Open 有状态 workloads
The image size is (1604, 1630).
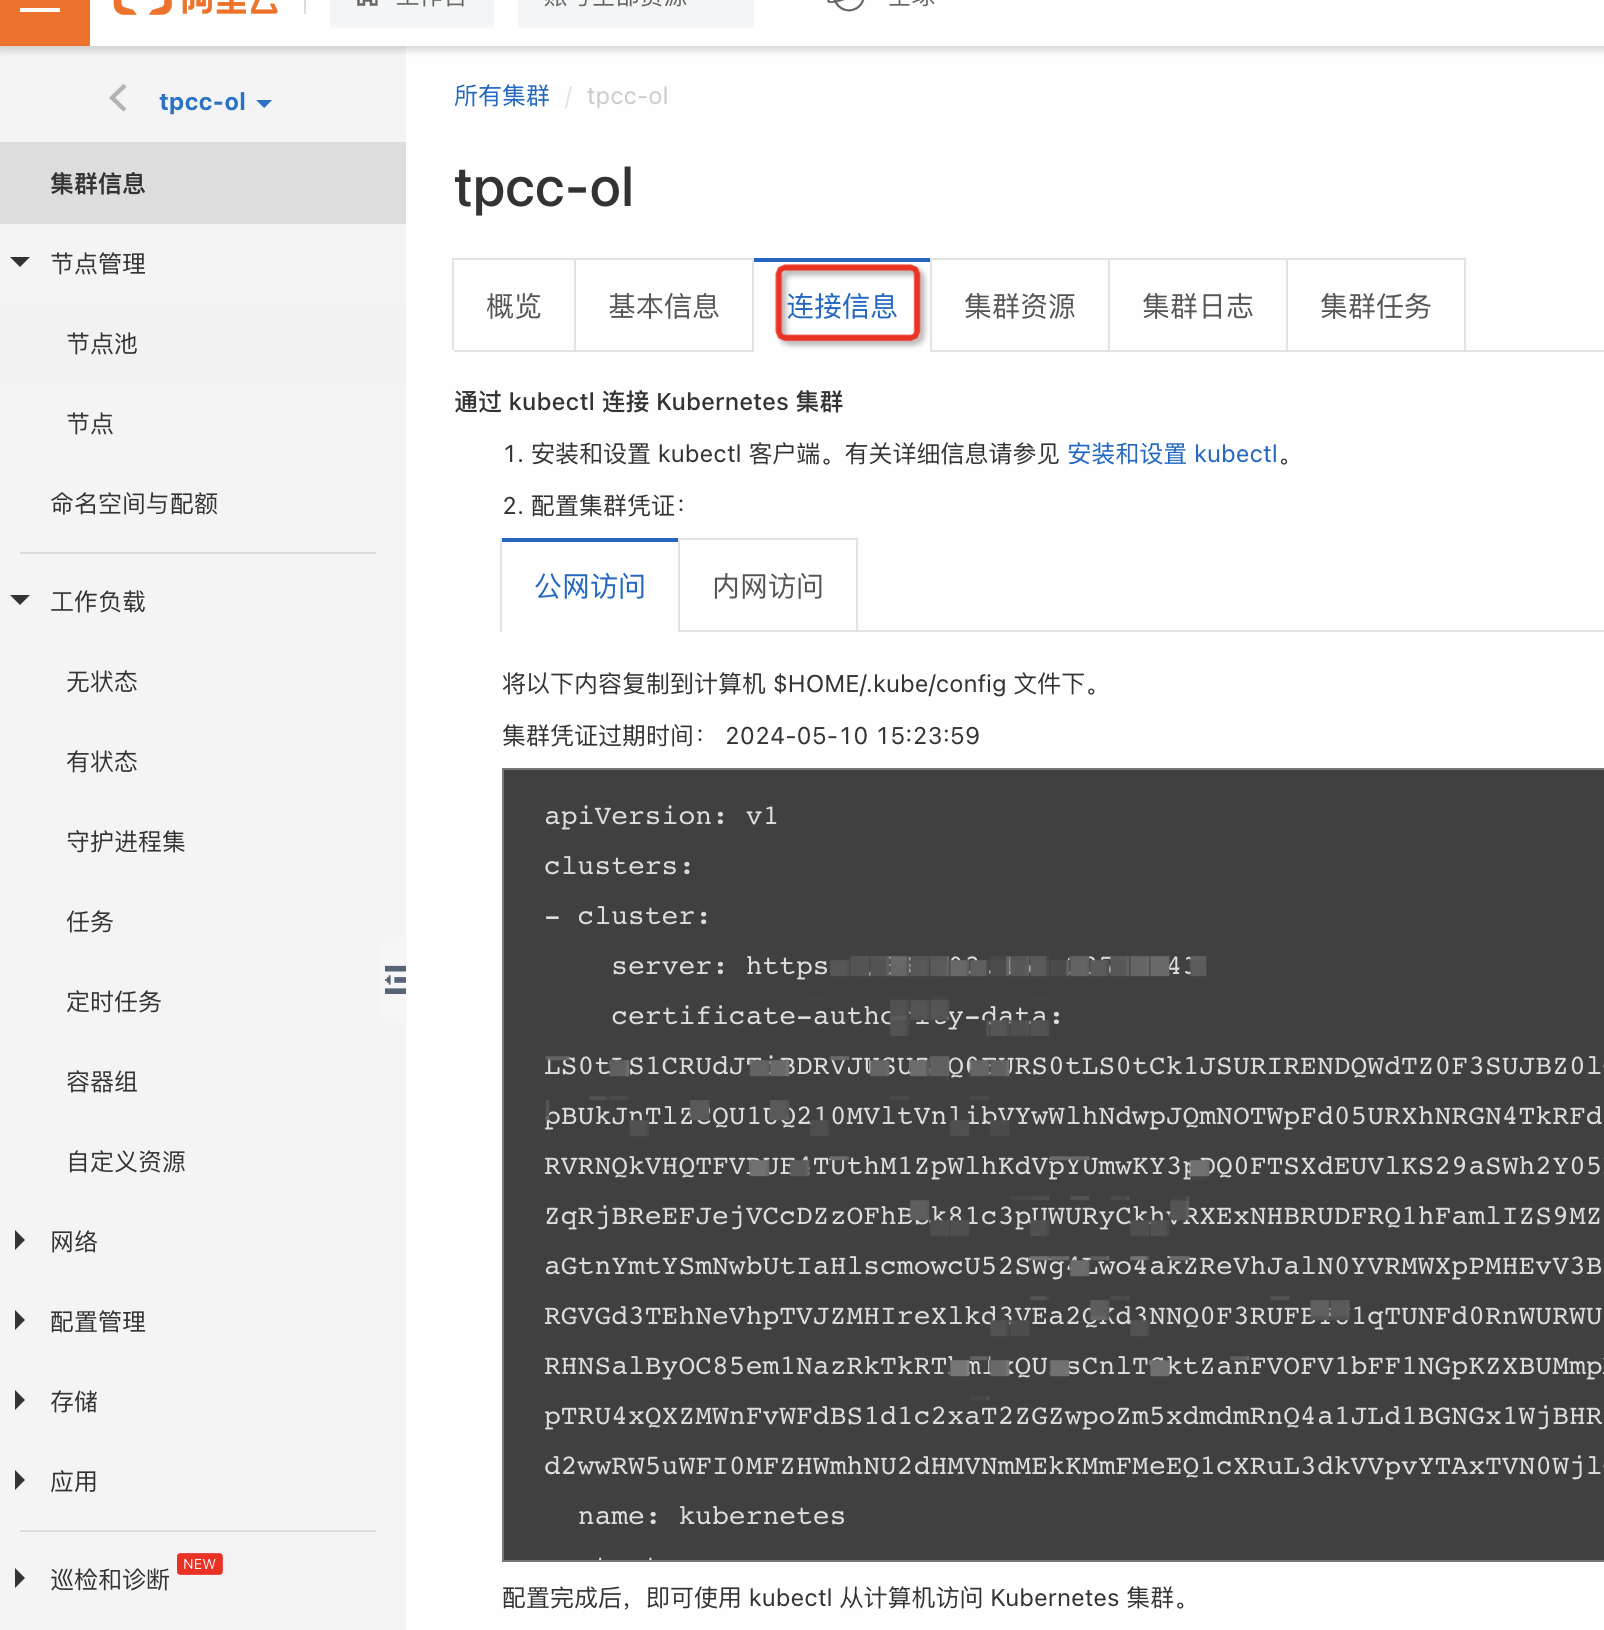[x=102, y=762]
